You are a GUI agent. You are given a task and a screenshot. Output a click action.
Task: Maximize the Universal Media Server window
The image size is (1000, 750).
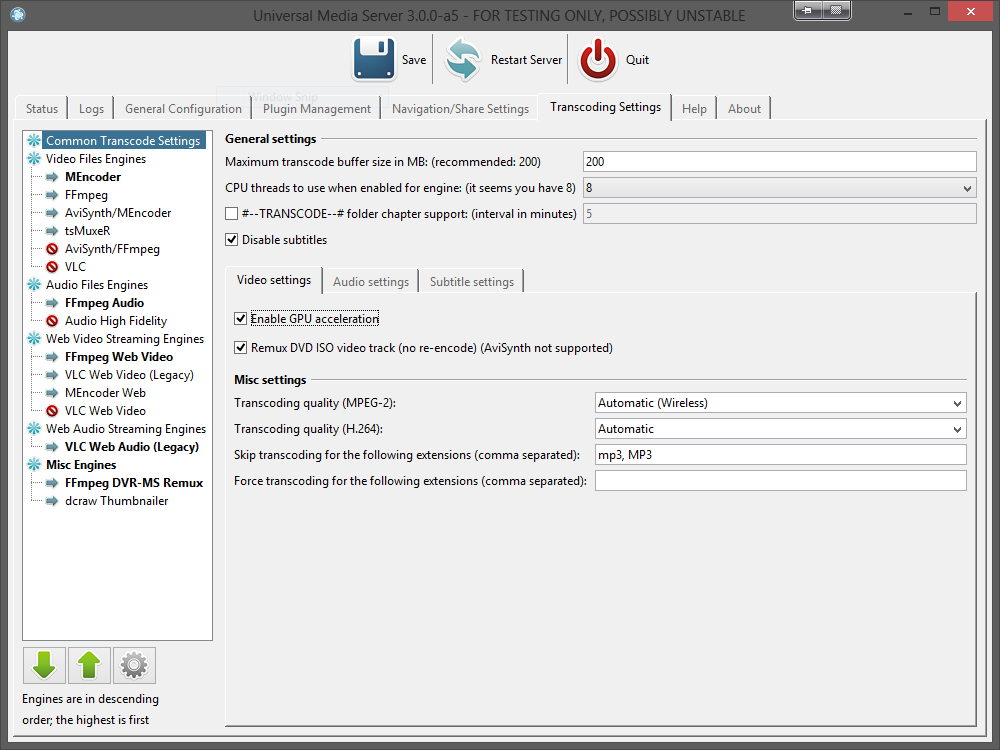pyautogui.click(x=934, y=11)
